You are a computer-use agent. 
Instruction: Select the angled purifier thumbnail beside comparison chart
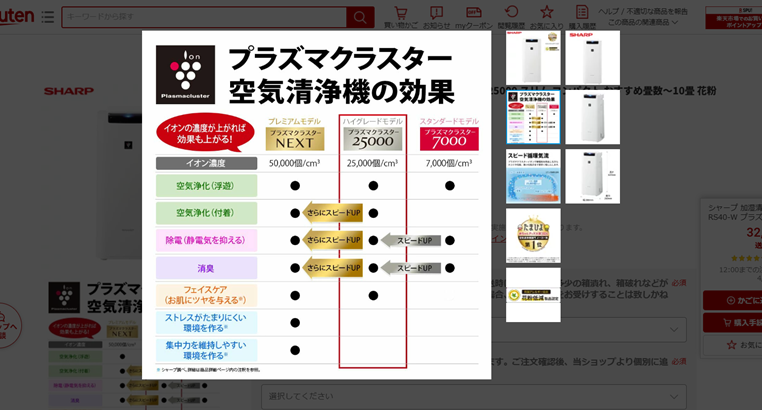(x=592, y=117)
